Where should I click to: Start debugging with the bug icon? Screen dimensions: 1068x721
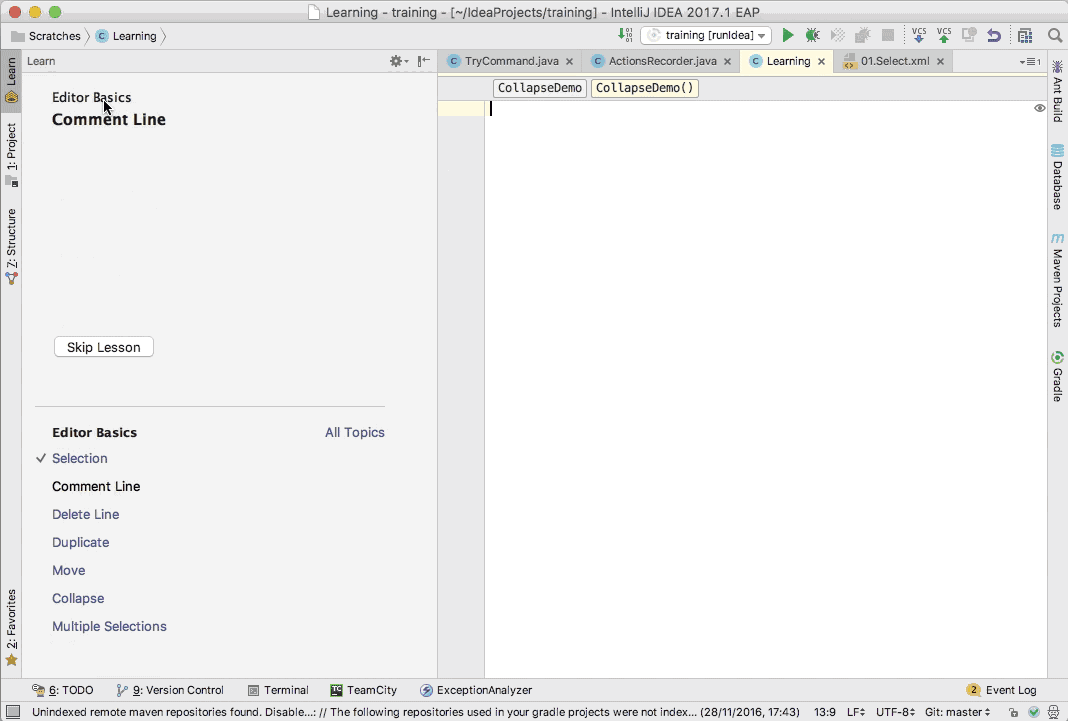(812, 35)
